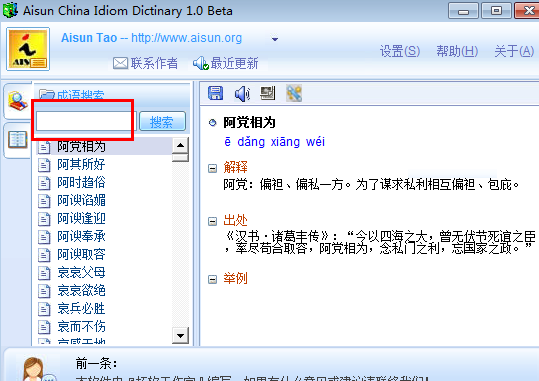Click the envelope icon beside 联系作者
The width and height of the screenshot is (539, 381).
(x=120, y=63)
